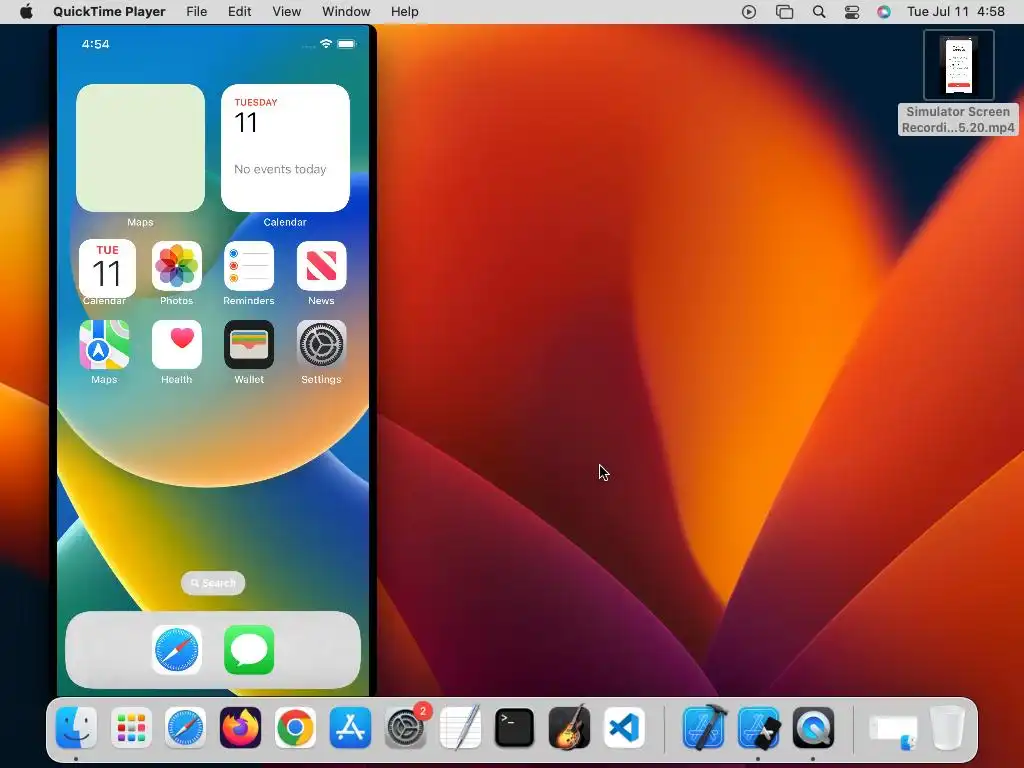Open the Photos app on the iPhone screen
The width and height of the screenshot is (1024, 768).
(x=176, y=266)
